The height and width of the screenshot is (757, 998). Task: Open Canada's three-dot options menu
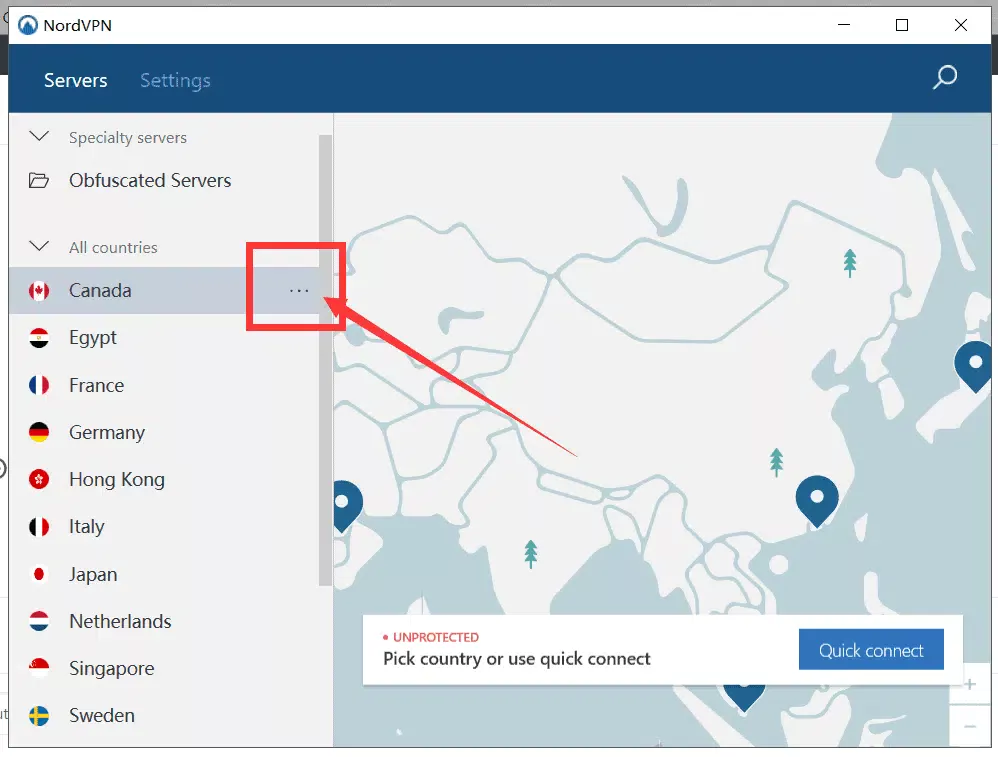[x=299, y=291]
